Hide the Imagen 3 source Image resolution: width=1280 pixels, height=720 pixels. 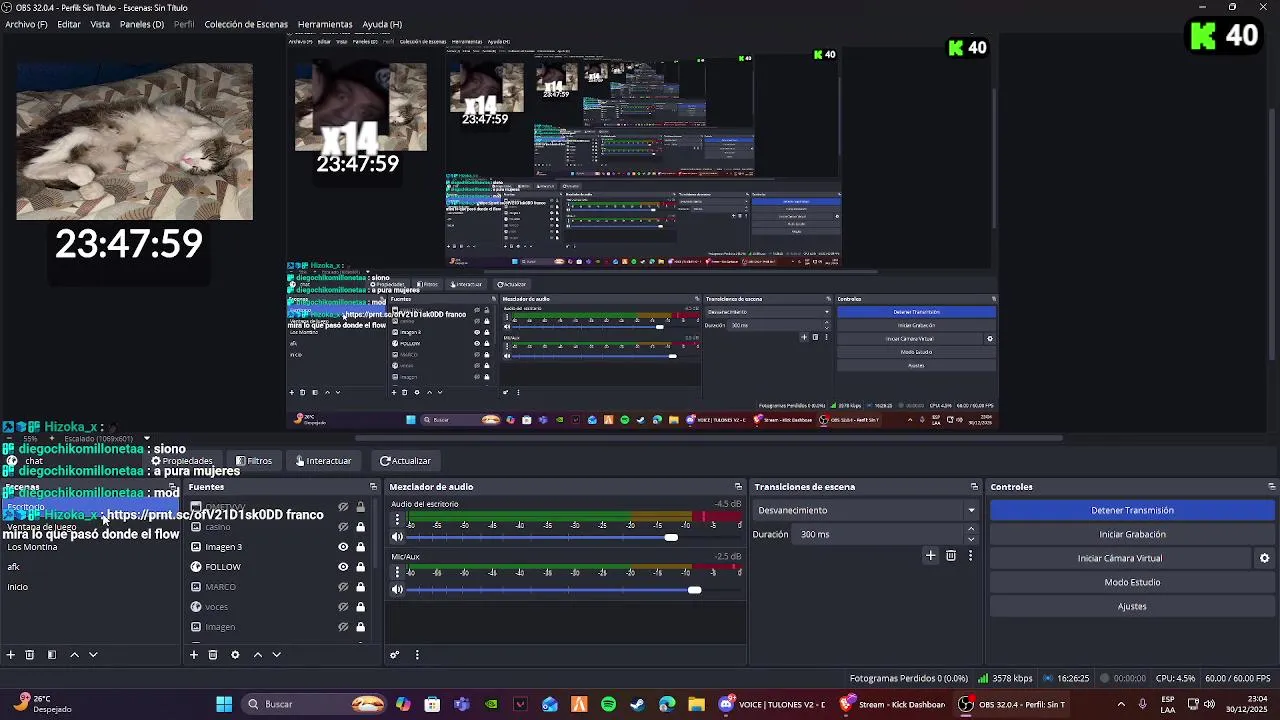pos(343,547)
